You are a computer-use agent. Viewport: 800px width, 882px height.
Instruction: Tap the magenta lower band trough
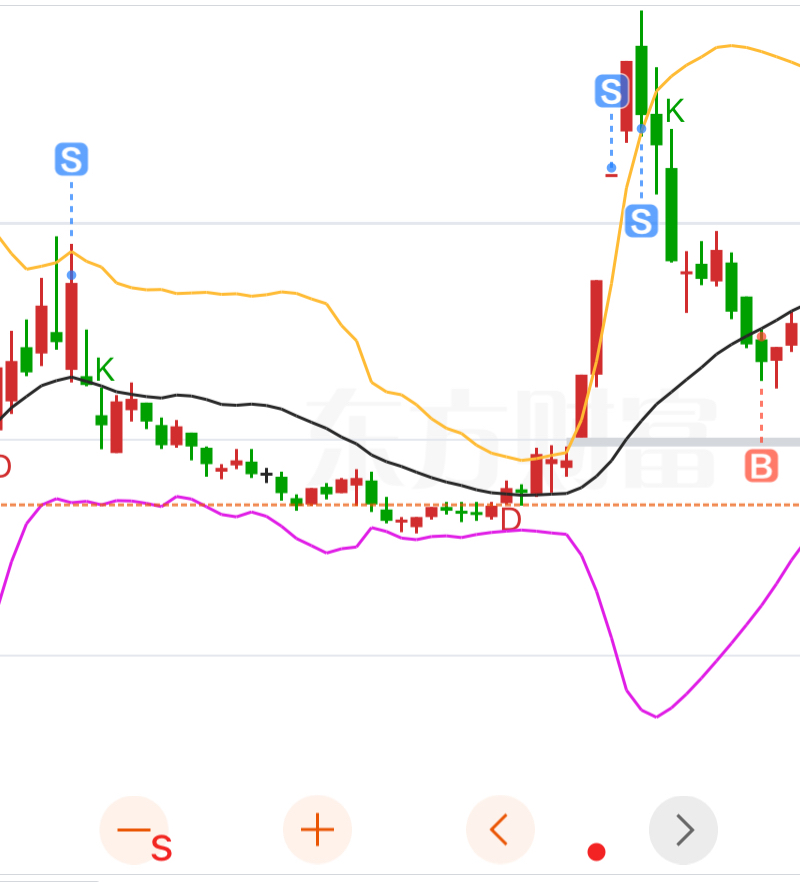point(656,716)
